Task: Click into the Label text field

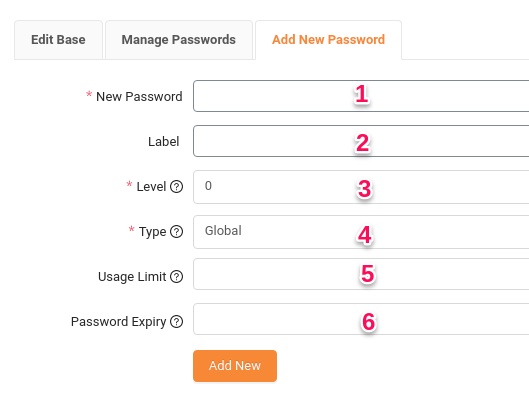Action: [x=361, y=141]
